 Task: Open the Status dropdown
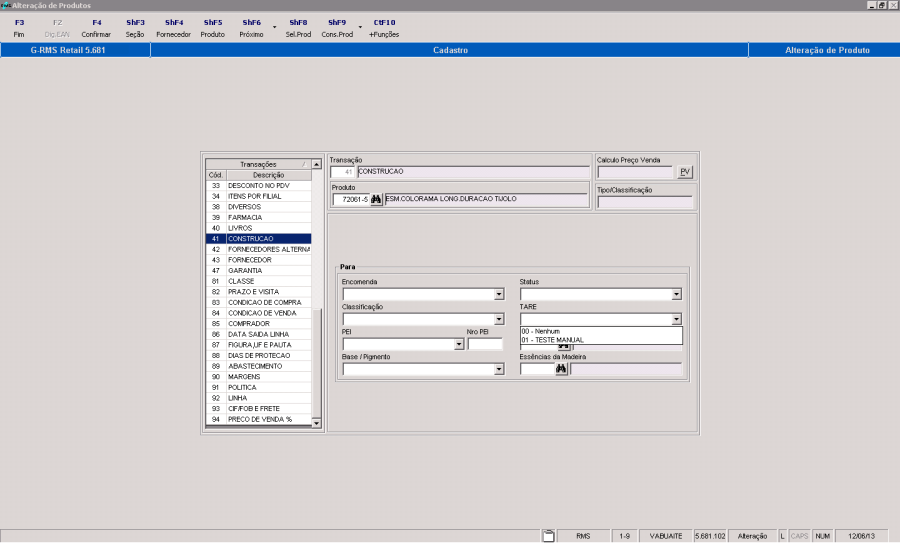click(x=677, y=294)
